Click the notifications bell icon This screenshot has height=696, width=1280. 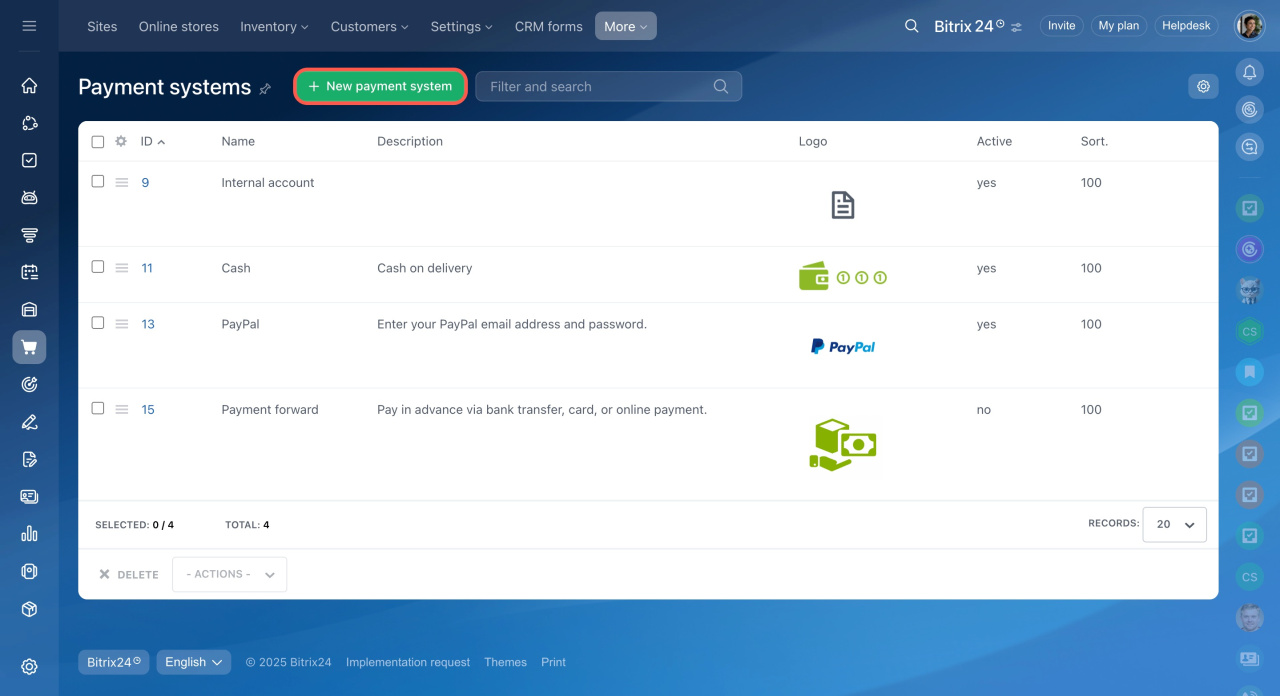(x=1249, y=72)
